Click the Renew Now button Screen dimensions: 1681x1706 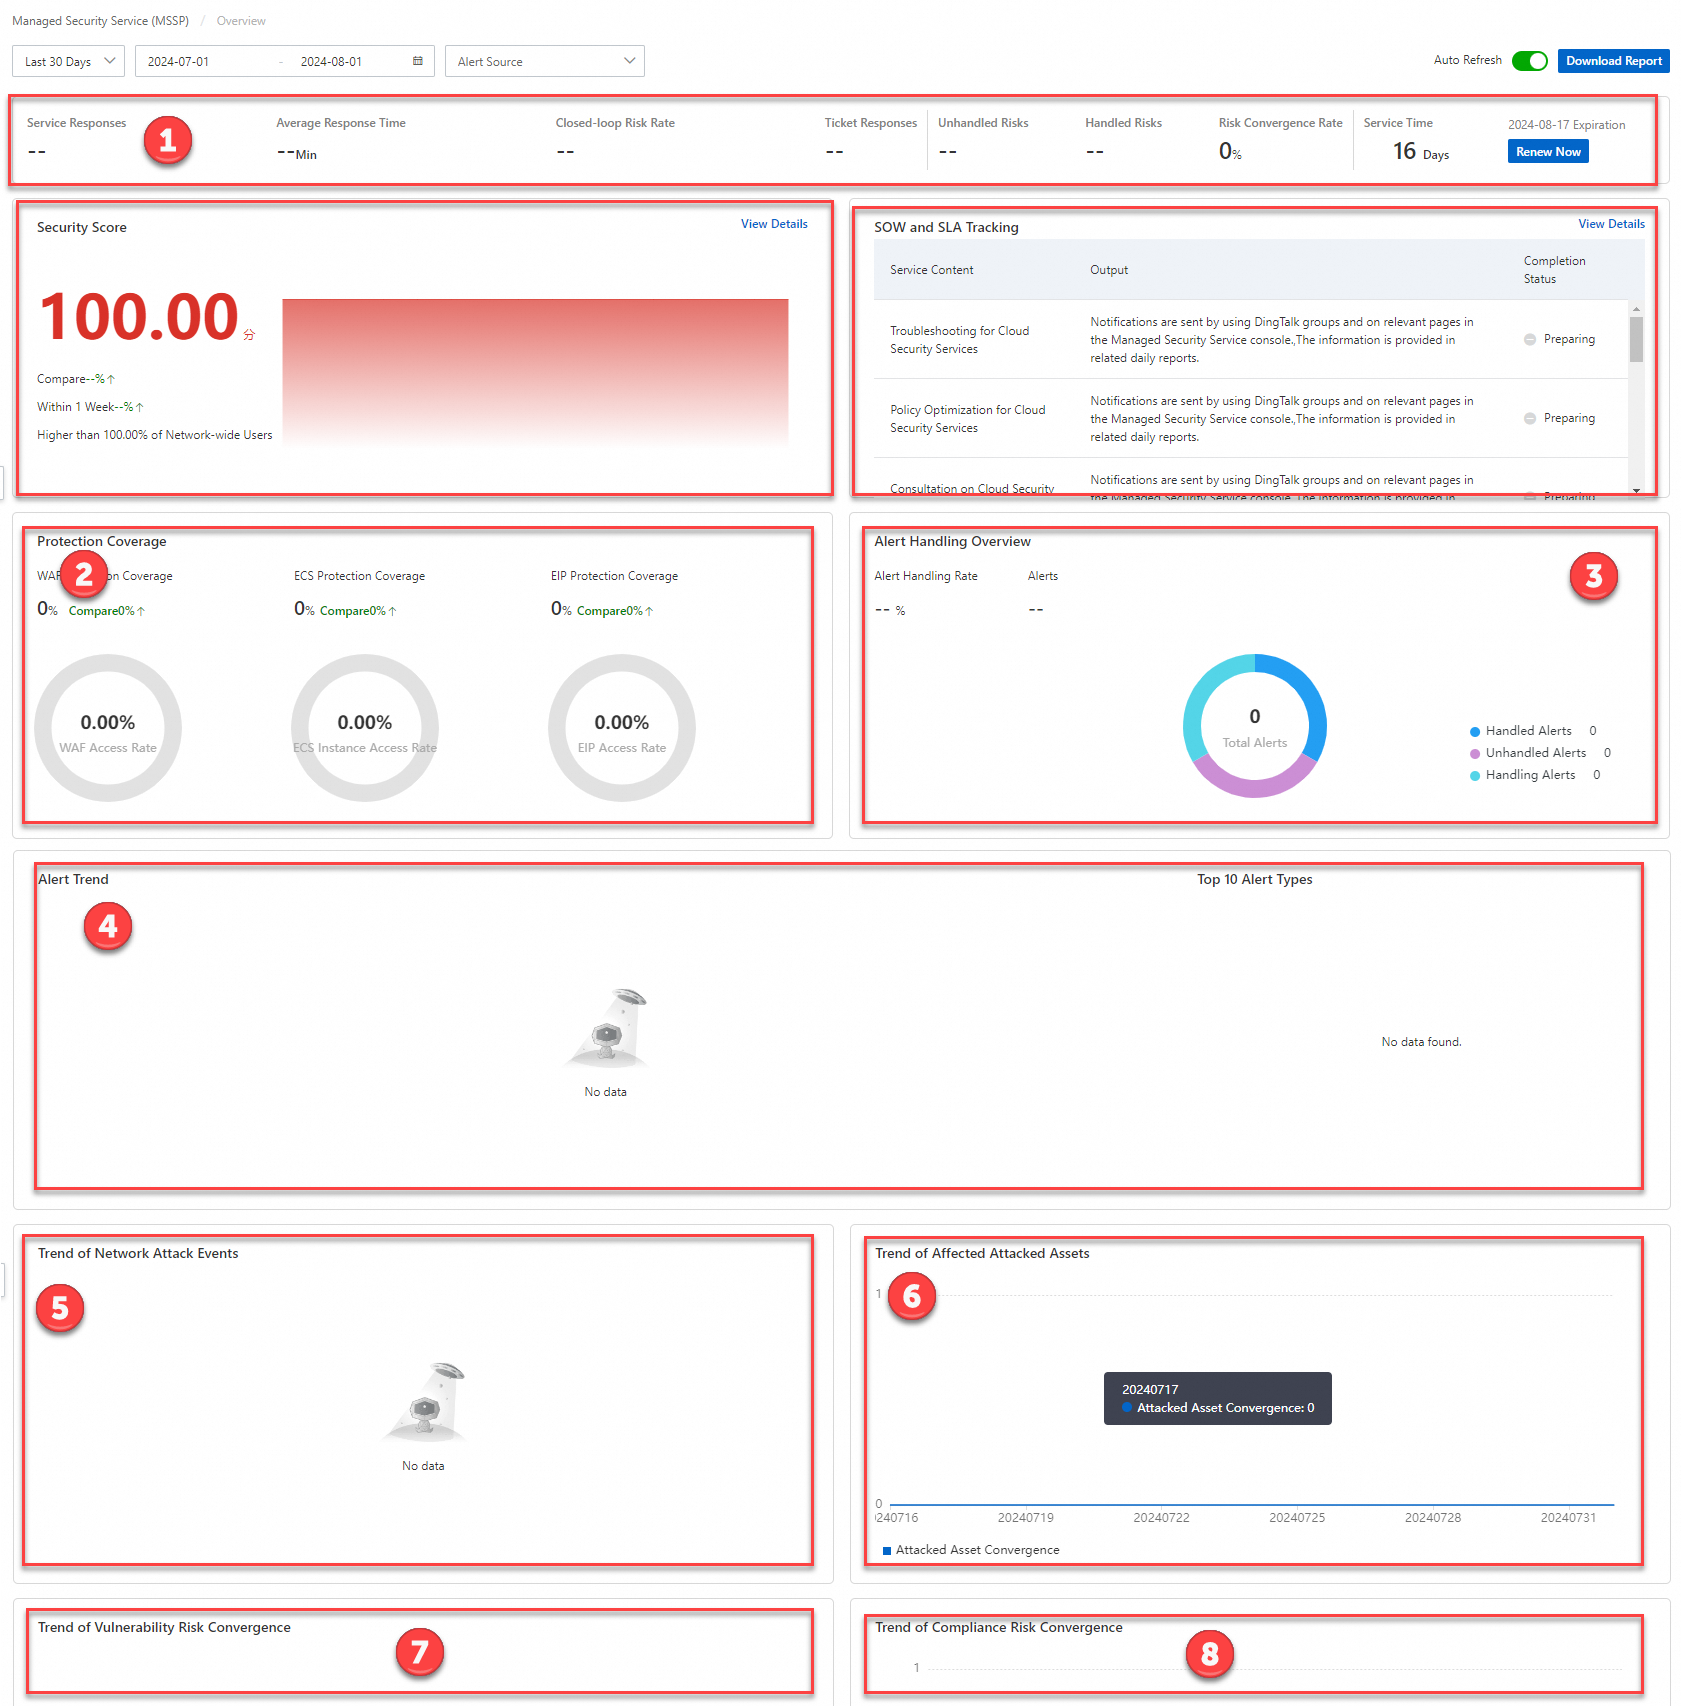pos(1548,152)
